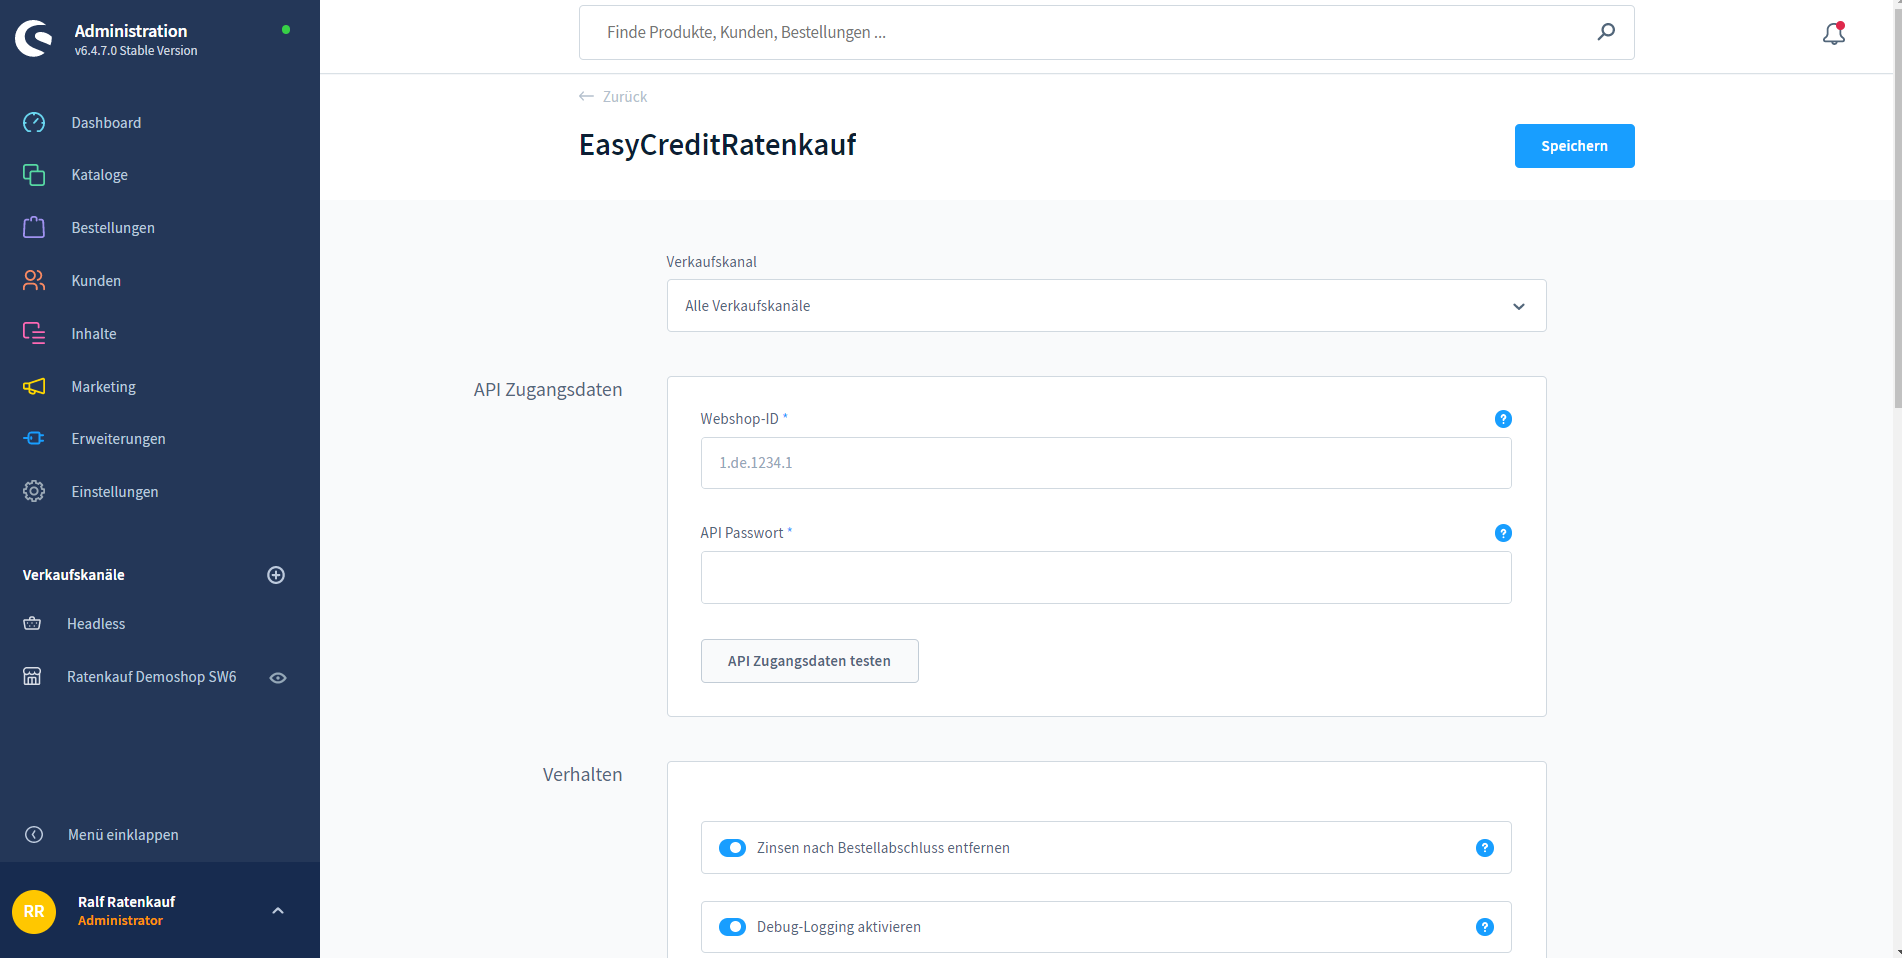Image resolution: width=1902 pixels, height=958 pixels.
Task: Click the notification bell icon
Action: tap(1833, 34)
